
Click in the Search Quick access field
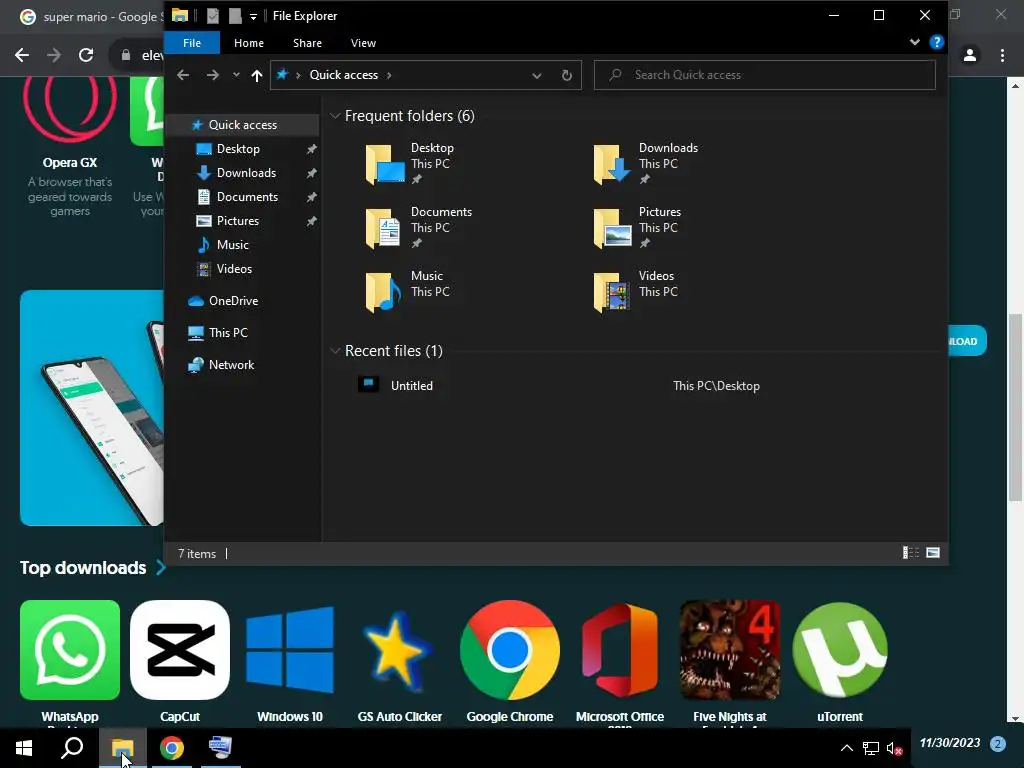tap(765, 75)
